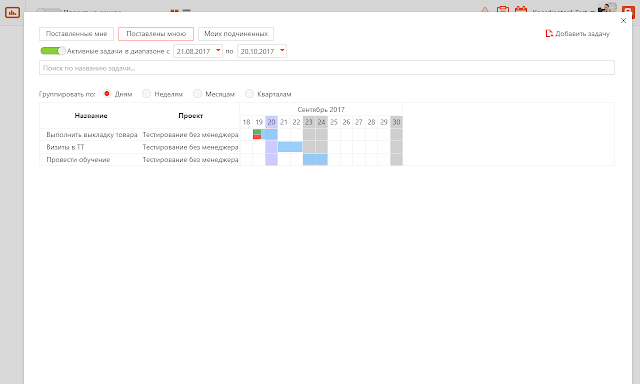Click the weekend day 23 column header
The image size is (640, 384).
pyautogui.click(x=309, y=122)
